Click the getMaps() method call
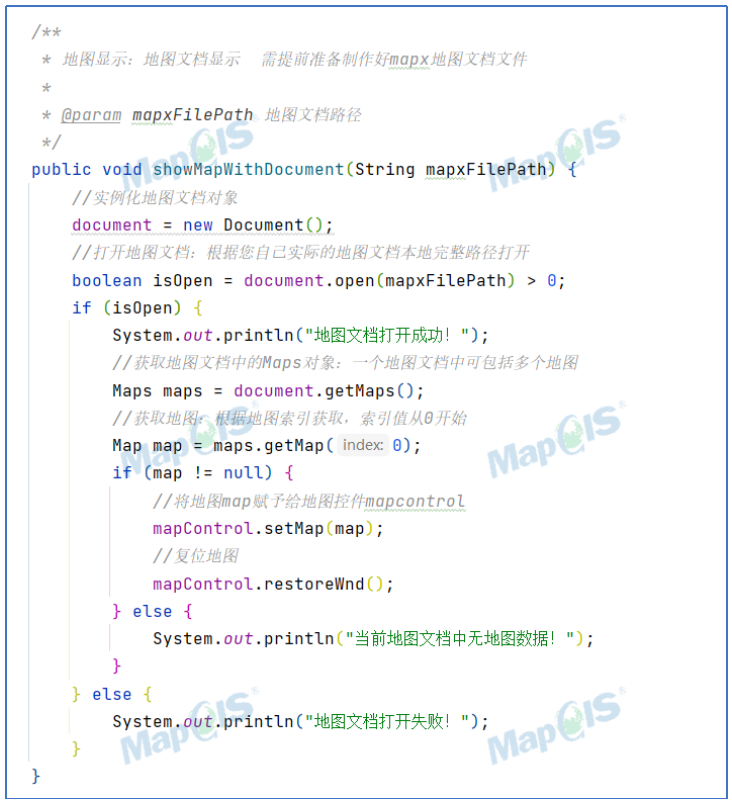Image resolution: width=732 pixels, height=804 pixels. coord(378,391)
